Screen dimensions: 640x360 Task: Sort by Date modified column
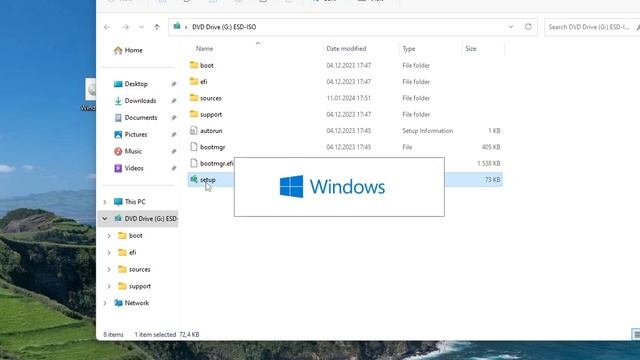pyautogui.click(x=346, y=49)
